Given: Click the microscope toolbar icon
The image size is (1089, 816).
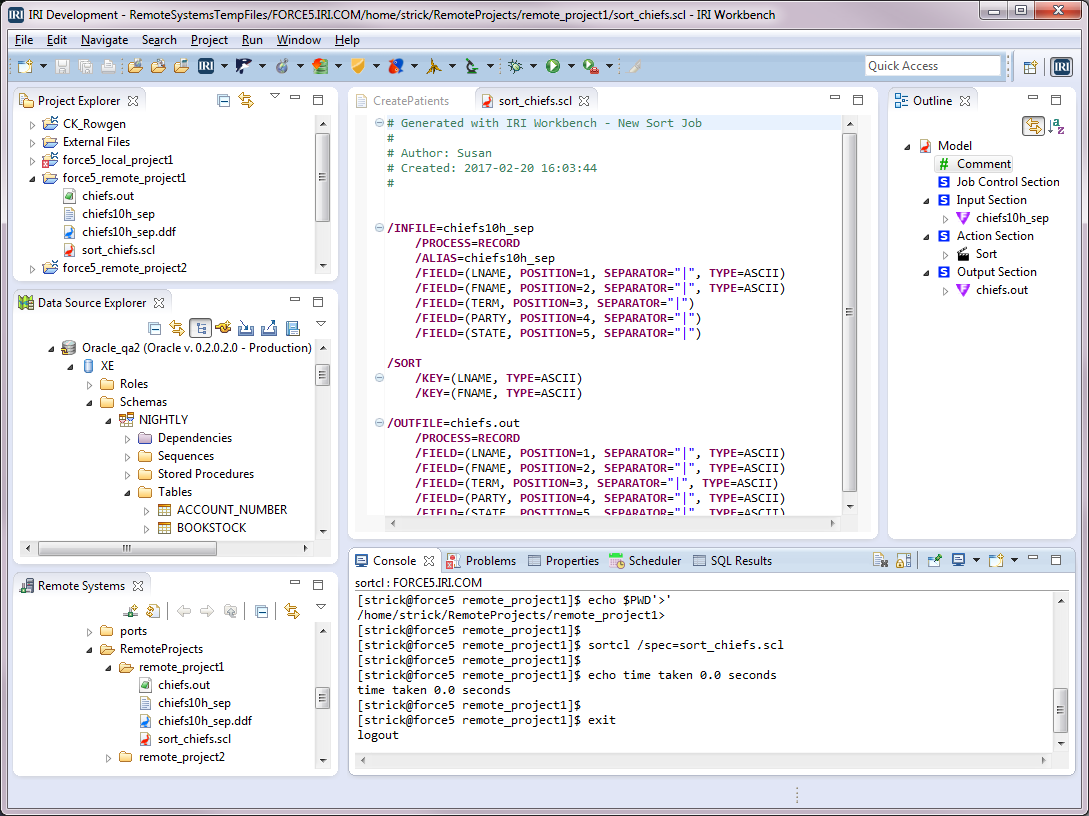Looking at the screenshot, I should click(x=472, y=67).
